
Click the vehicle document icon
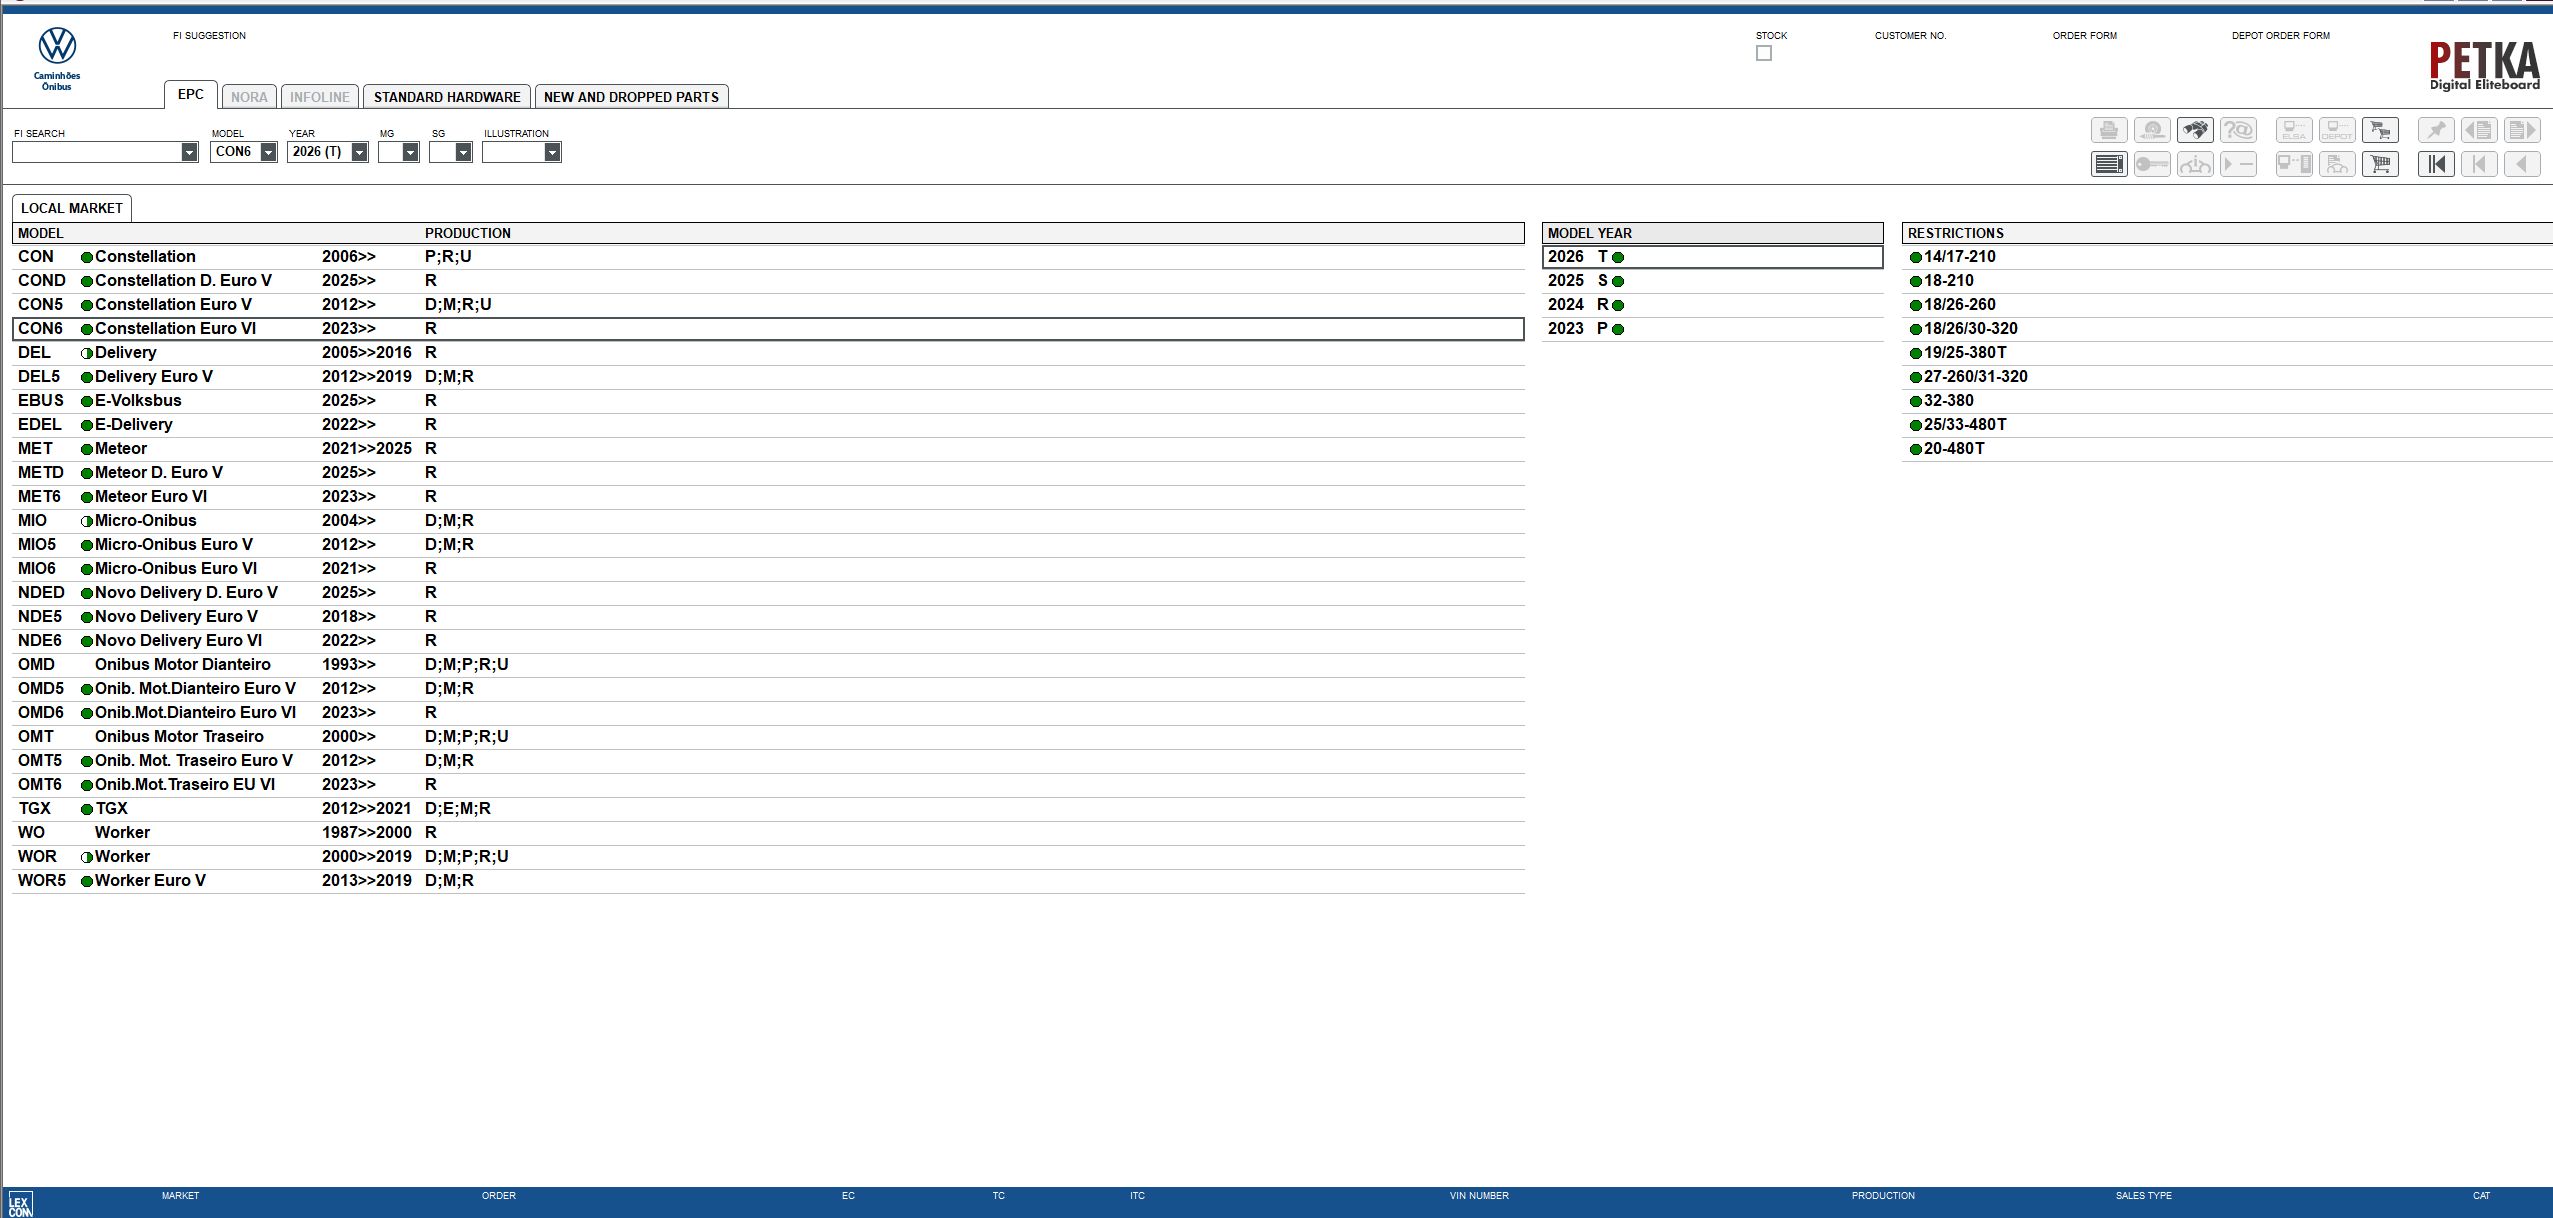[x=2337, y=164]
